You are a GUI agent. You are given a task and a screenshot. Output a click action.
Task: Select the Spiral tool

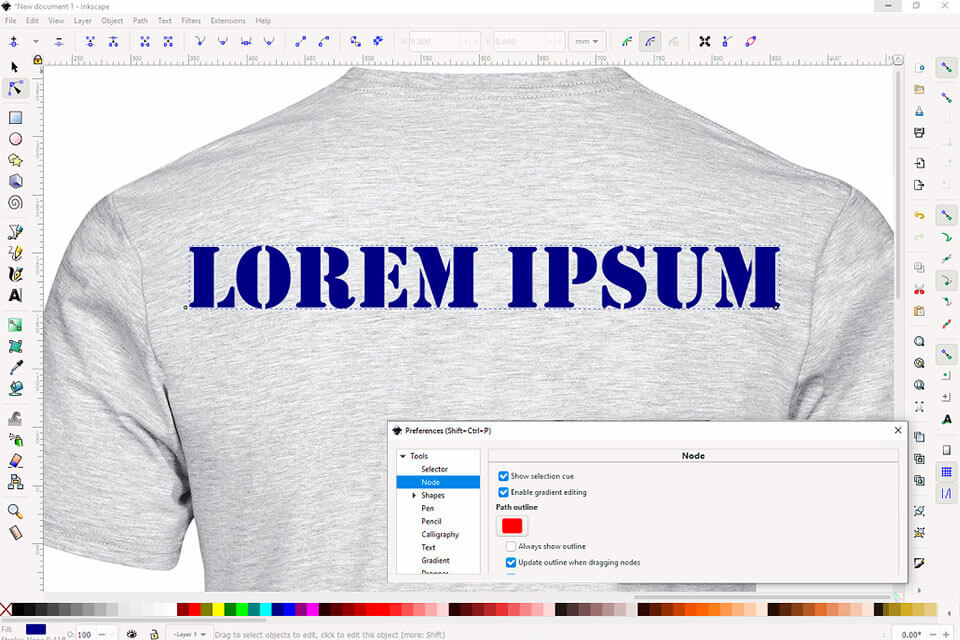[x=15, y=203]
